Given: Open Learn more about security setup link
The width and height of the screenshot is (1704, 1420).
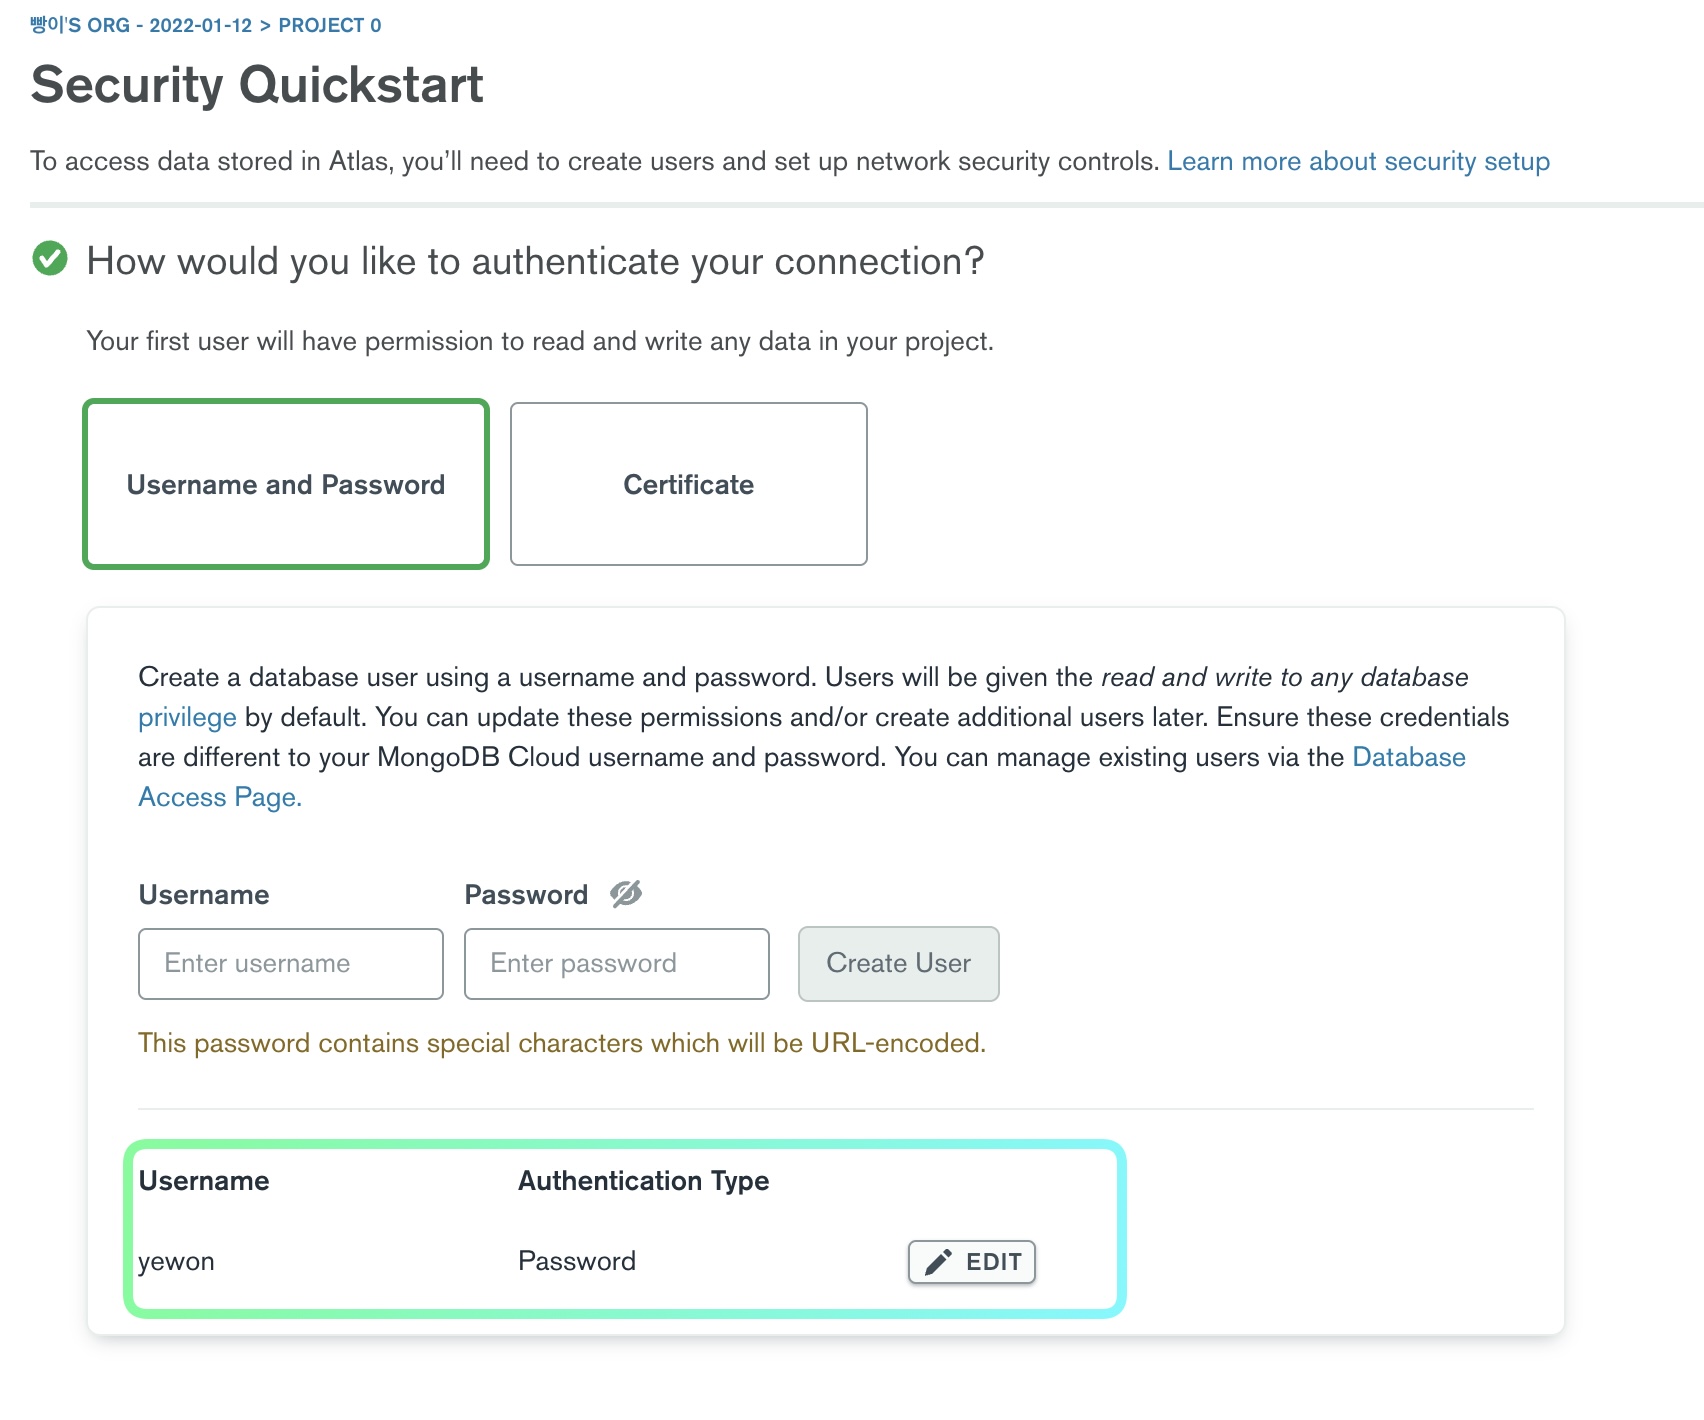Looking at the screenshot, I should pyautogui.click(x=1358, y=161).
